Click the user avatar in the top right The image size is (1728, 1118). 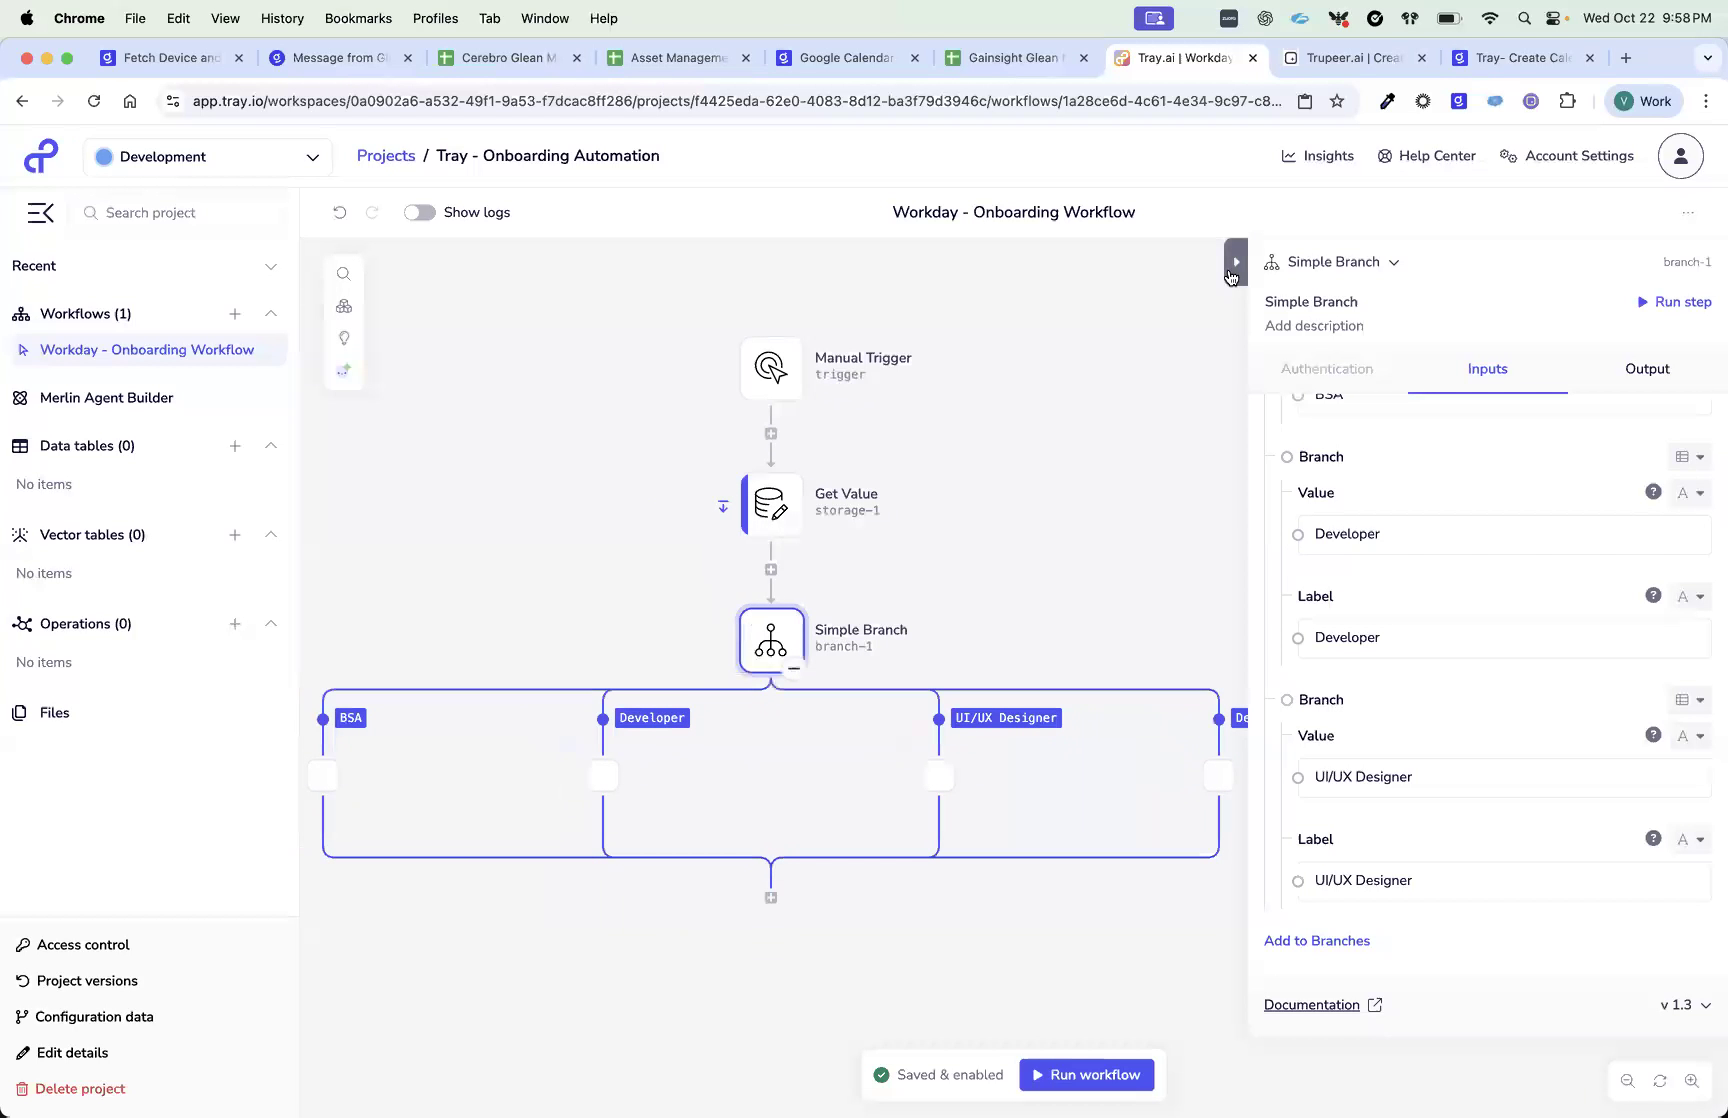coord(1680,156)
